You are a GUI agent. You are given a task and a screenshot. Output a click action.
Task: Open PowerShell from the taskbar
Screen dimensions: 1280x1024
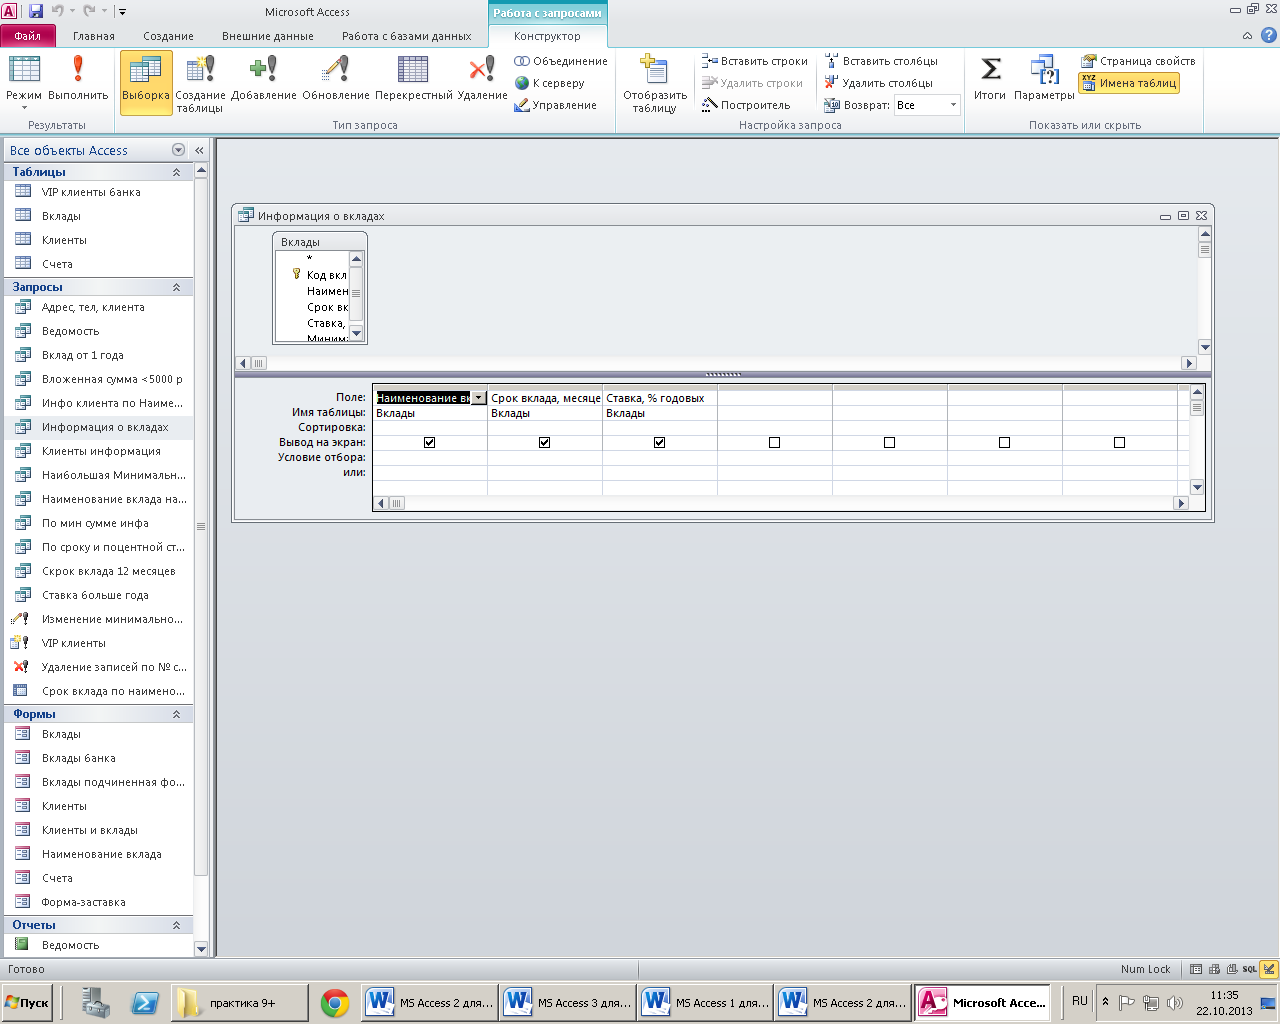[x=145, y=1003]
